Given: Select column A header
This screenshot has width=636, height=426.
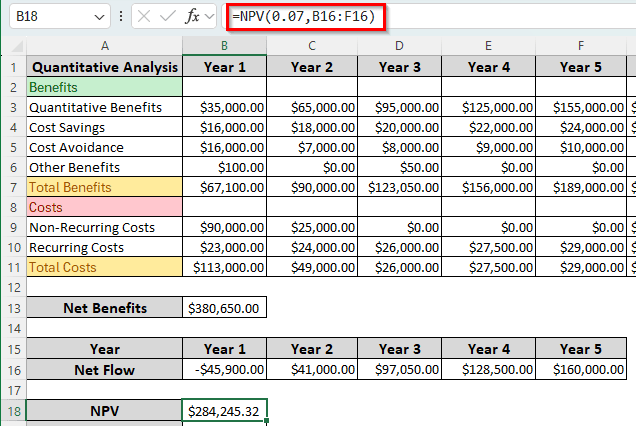Looking at the screenshot, I should (105, 46).
